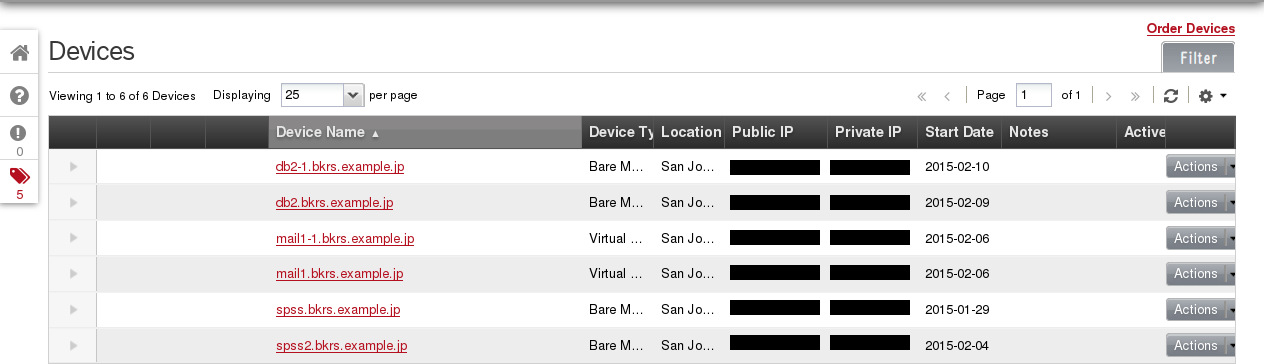Follow the Order Devices link
Screen dimensions: 1264x364
coord(1191,29)
